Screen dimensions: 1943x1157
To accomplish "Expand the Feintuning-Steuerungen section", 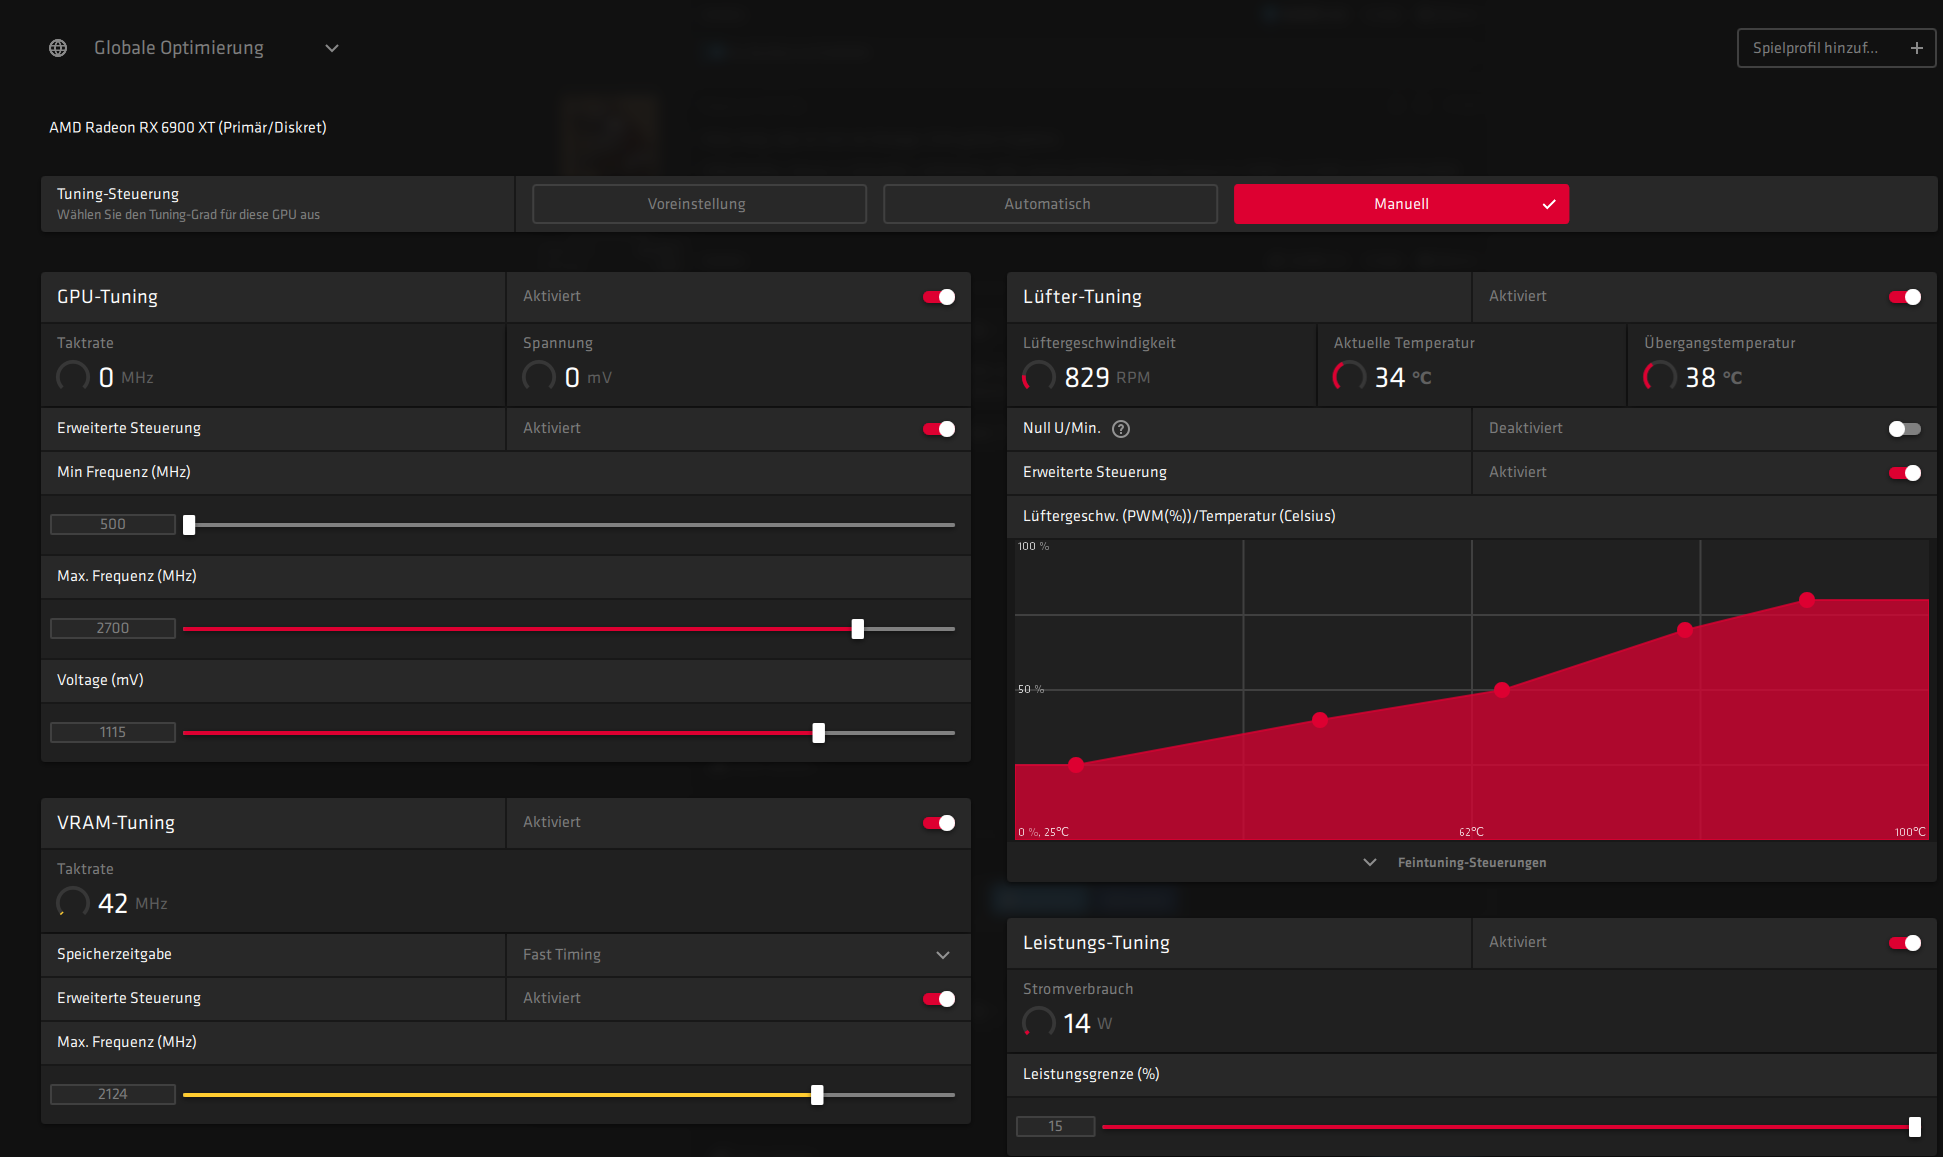I will (x=1471, y=862).
